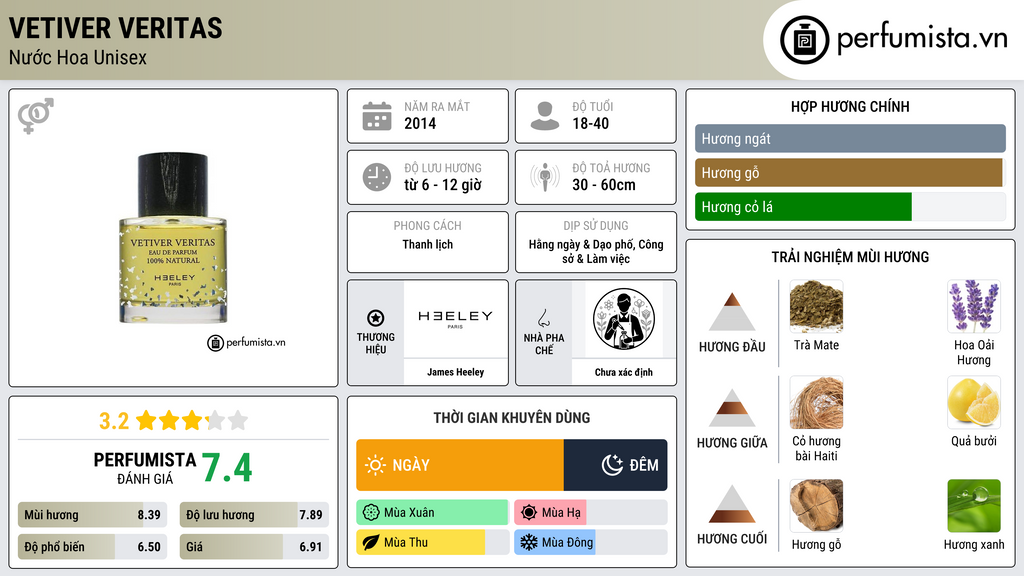Click the brown Hương gỗ accord bar
This screenshot has width=1024, height=576.
[x=849, y=172]
